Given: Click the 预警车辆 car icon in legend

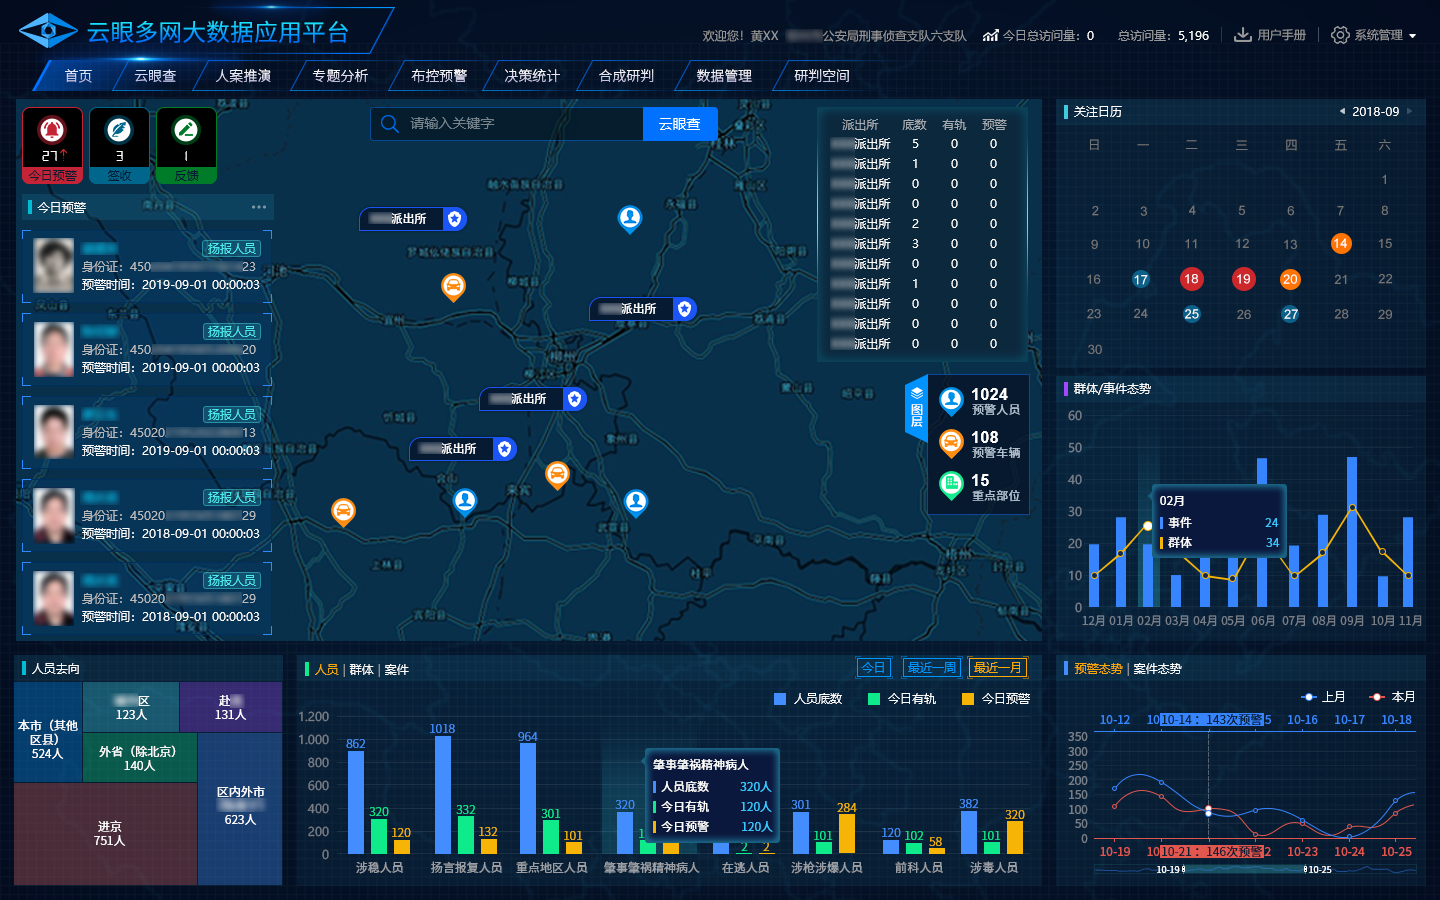Looking at the screenshot, I should point(951,443).
